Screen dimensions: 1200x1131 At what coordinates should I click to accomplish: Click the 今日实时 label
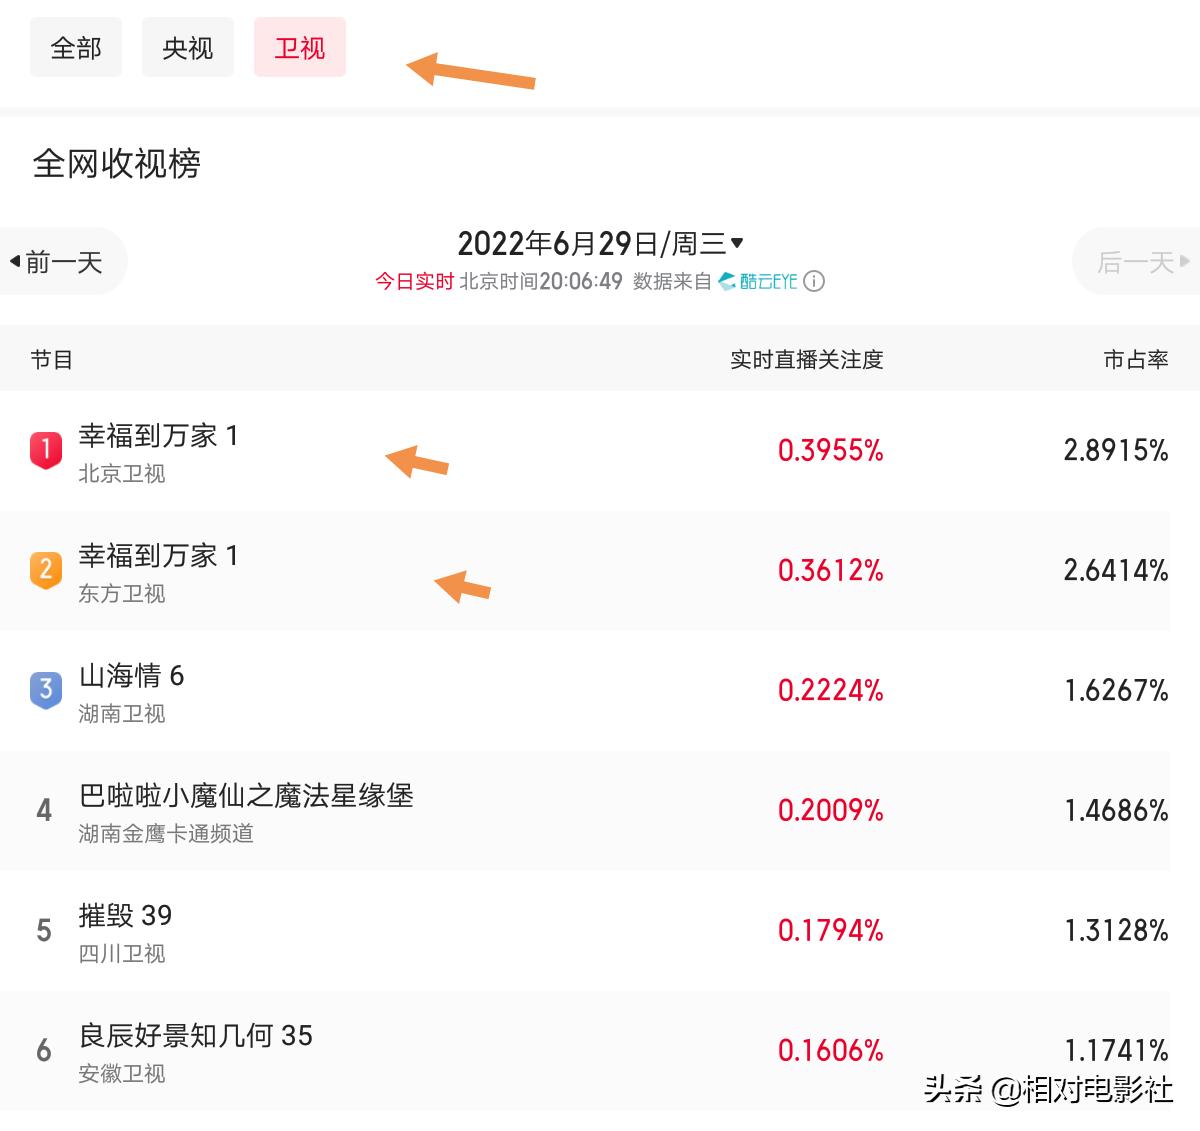coord(413,282)
